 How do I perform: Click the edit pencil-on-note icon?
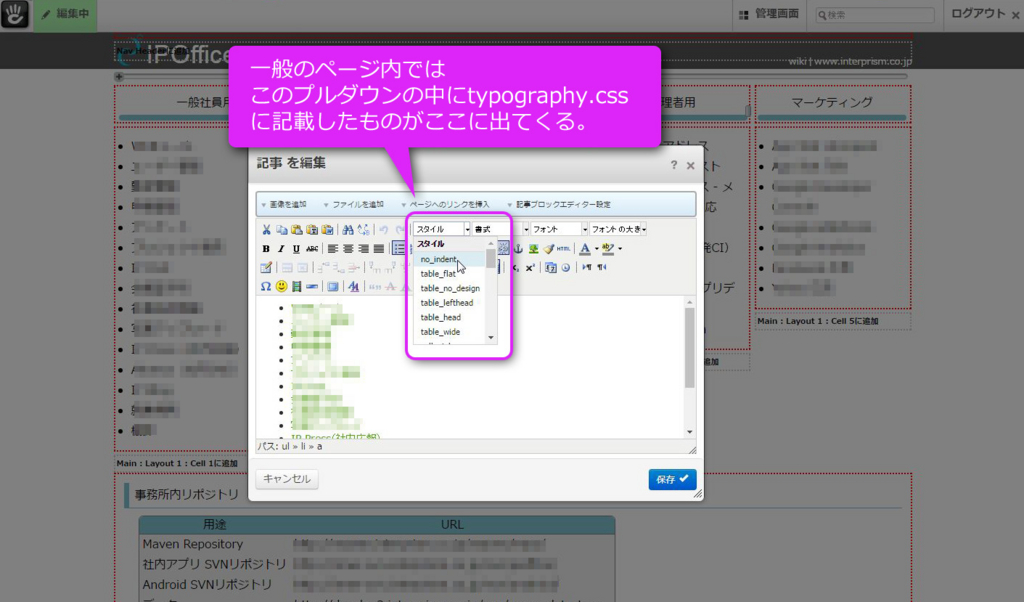(266, 268)
